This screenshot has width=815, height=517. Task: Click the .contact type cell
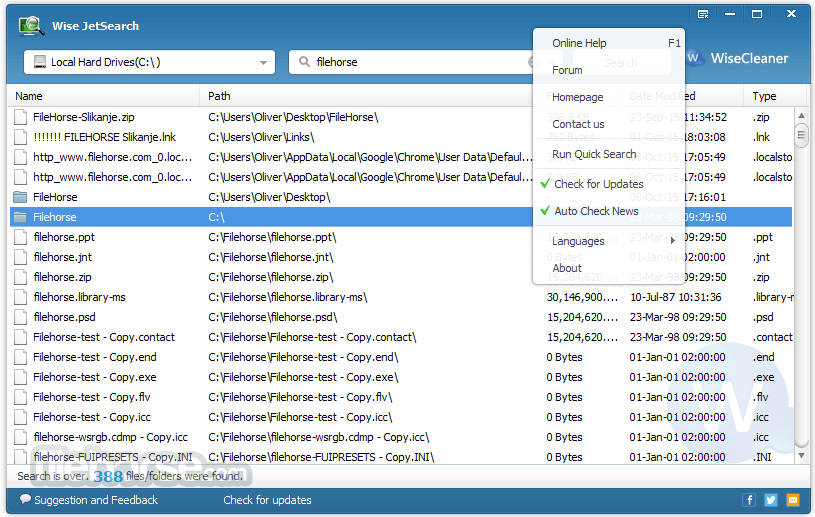773,337
